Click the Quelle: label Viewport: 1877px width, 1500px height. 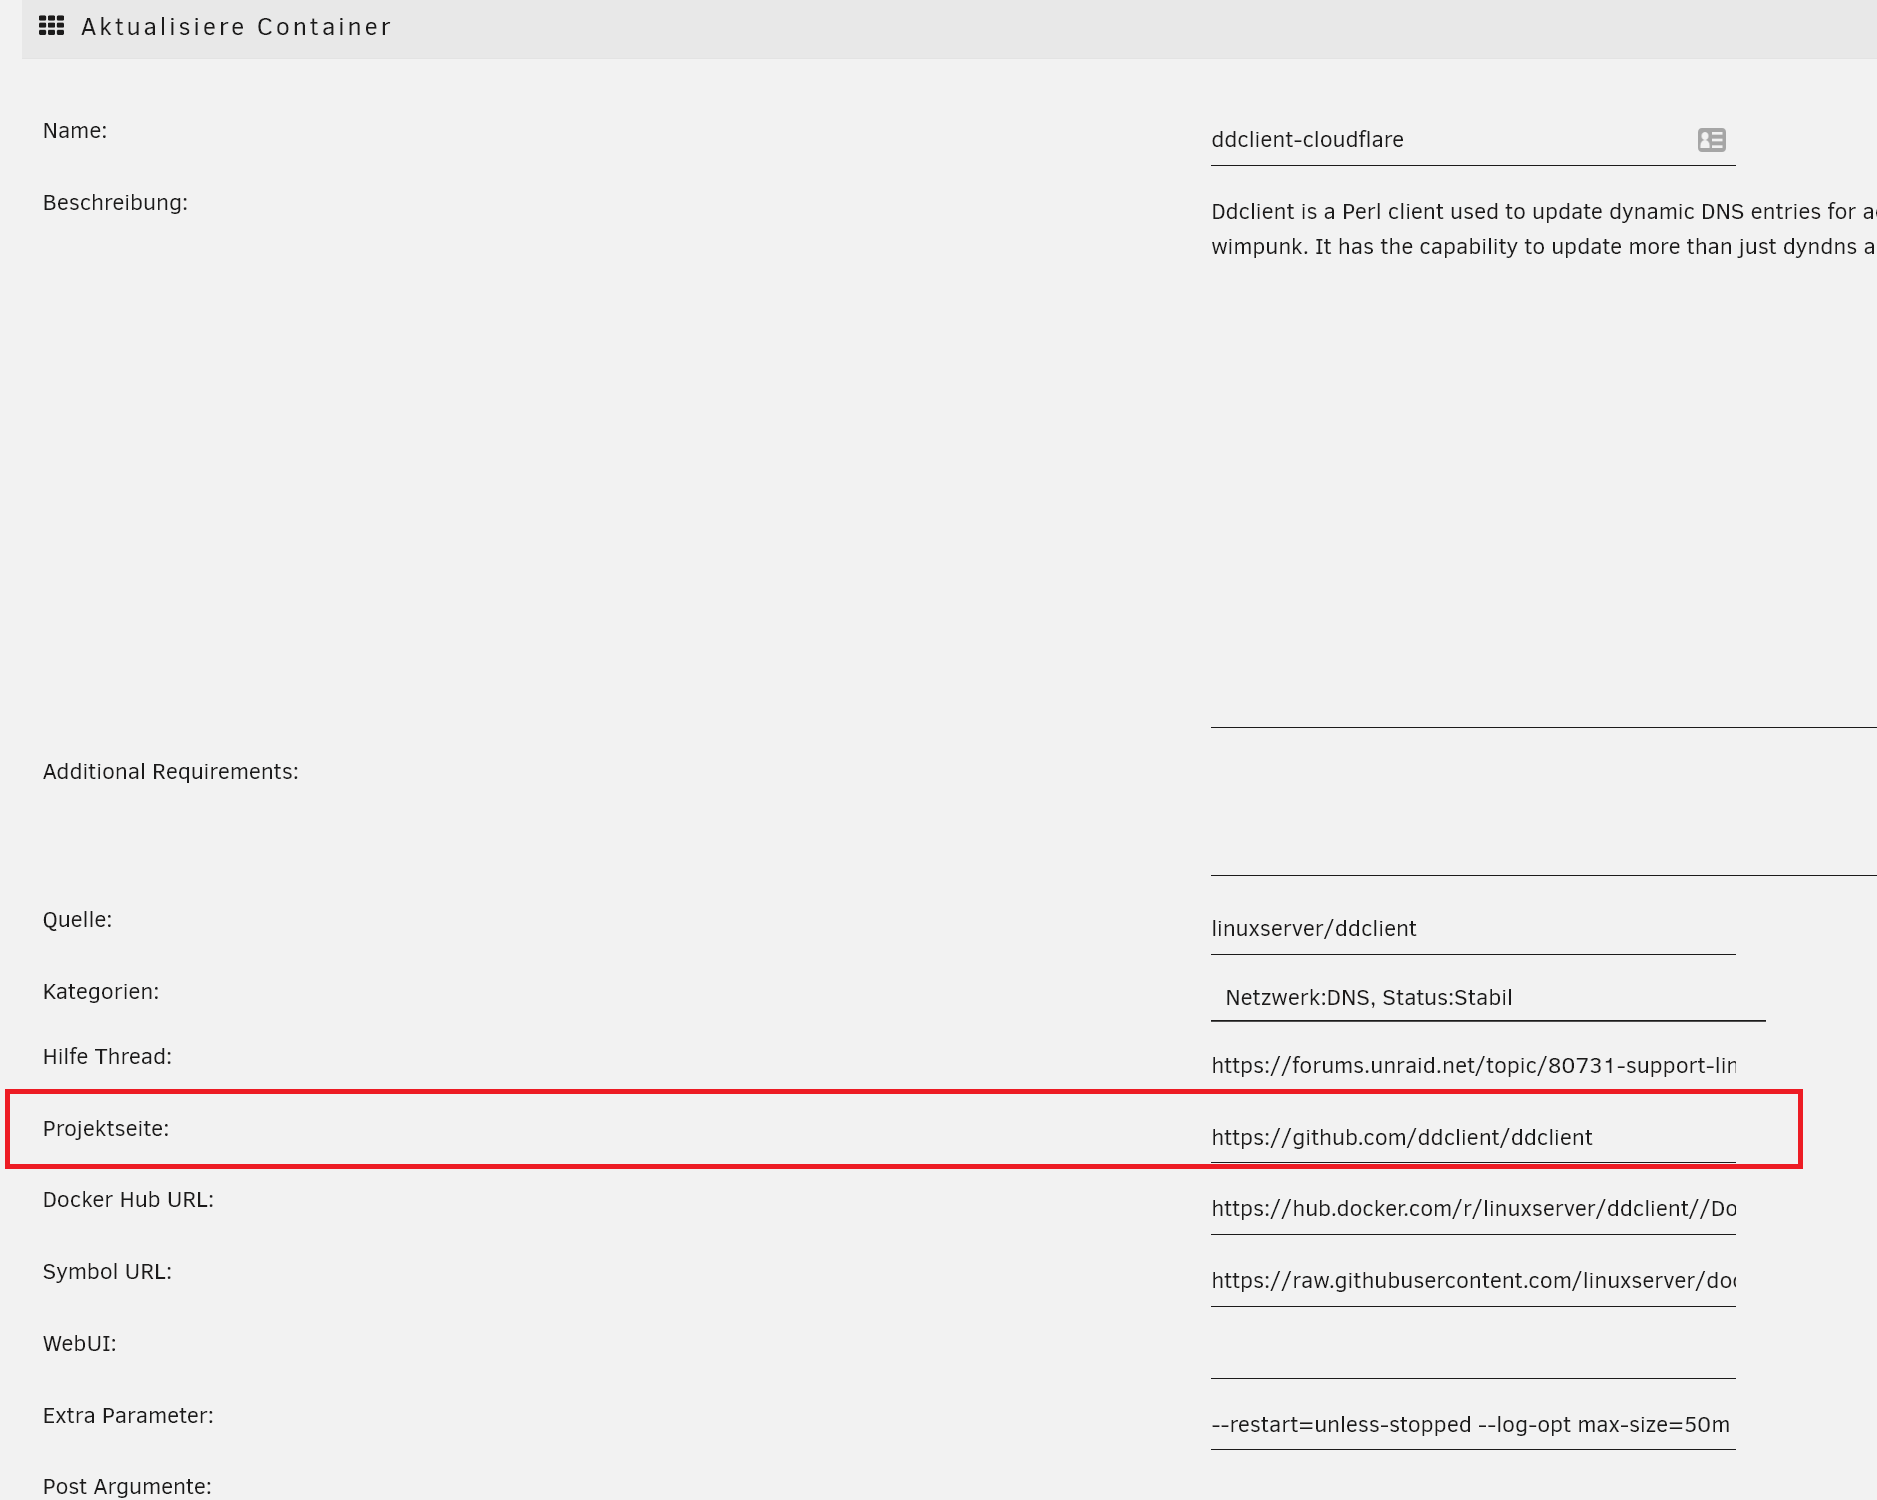[x=77, y=920]
